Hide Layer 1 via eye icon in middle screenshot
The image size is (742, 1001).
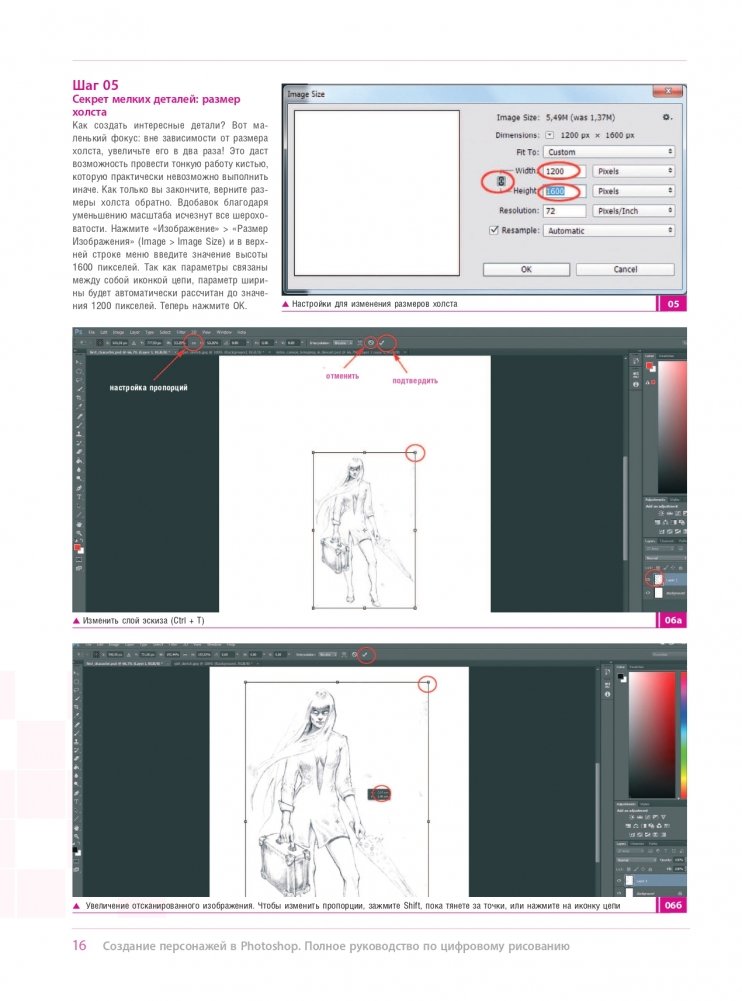click(x=648, y=578)
